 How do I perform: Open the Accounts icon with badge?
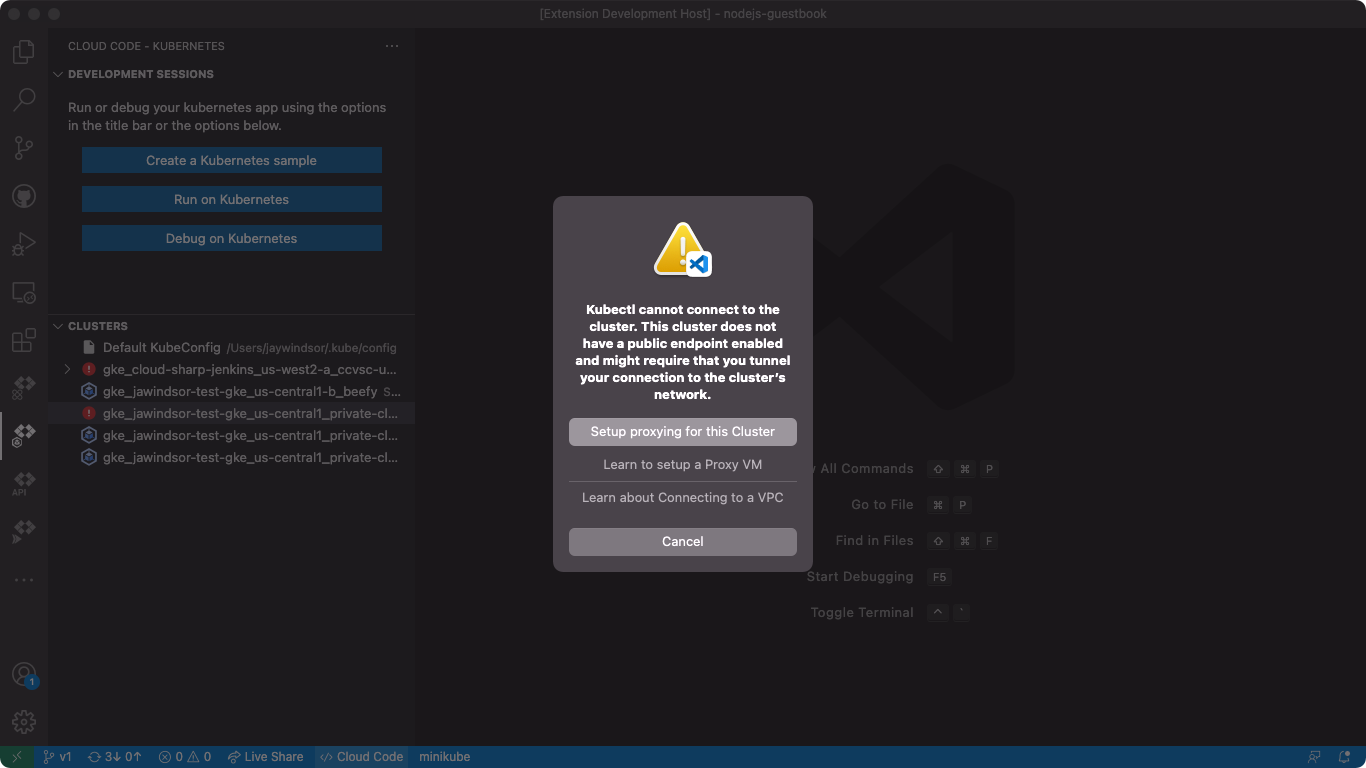point(24,675)
